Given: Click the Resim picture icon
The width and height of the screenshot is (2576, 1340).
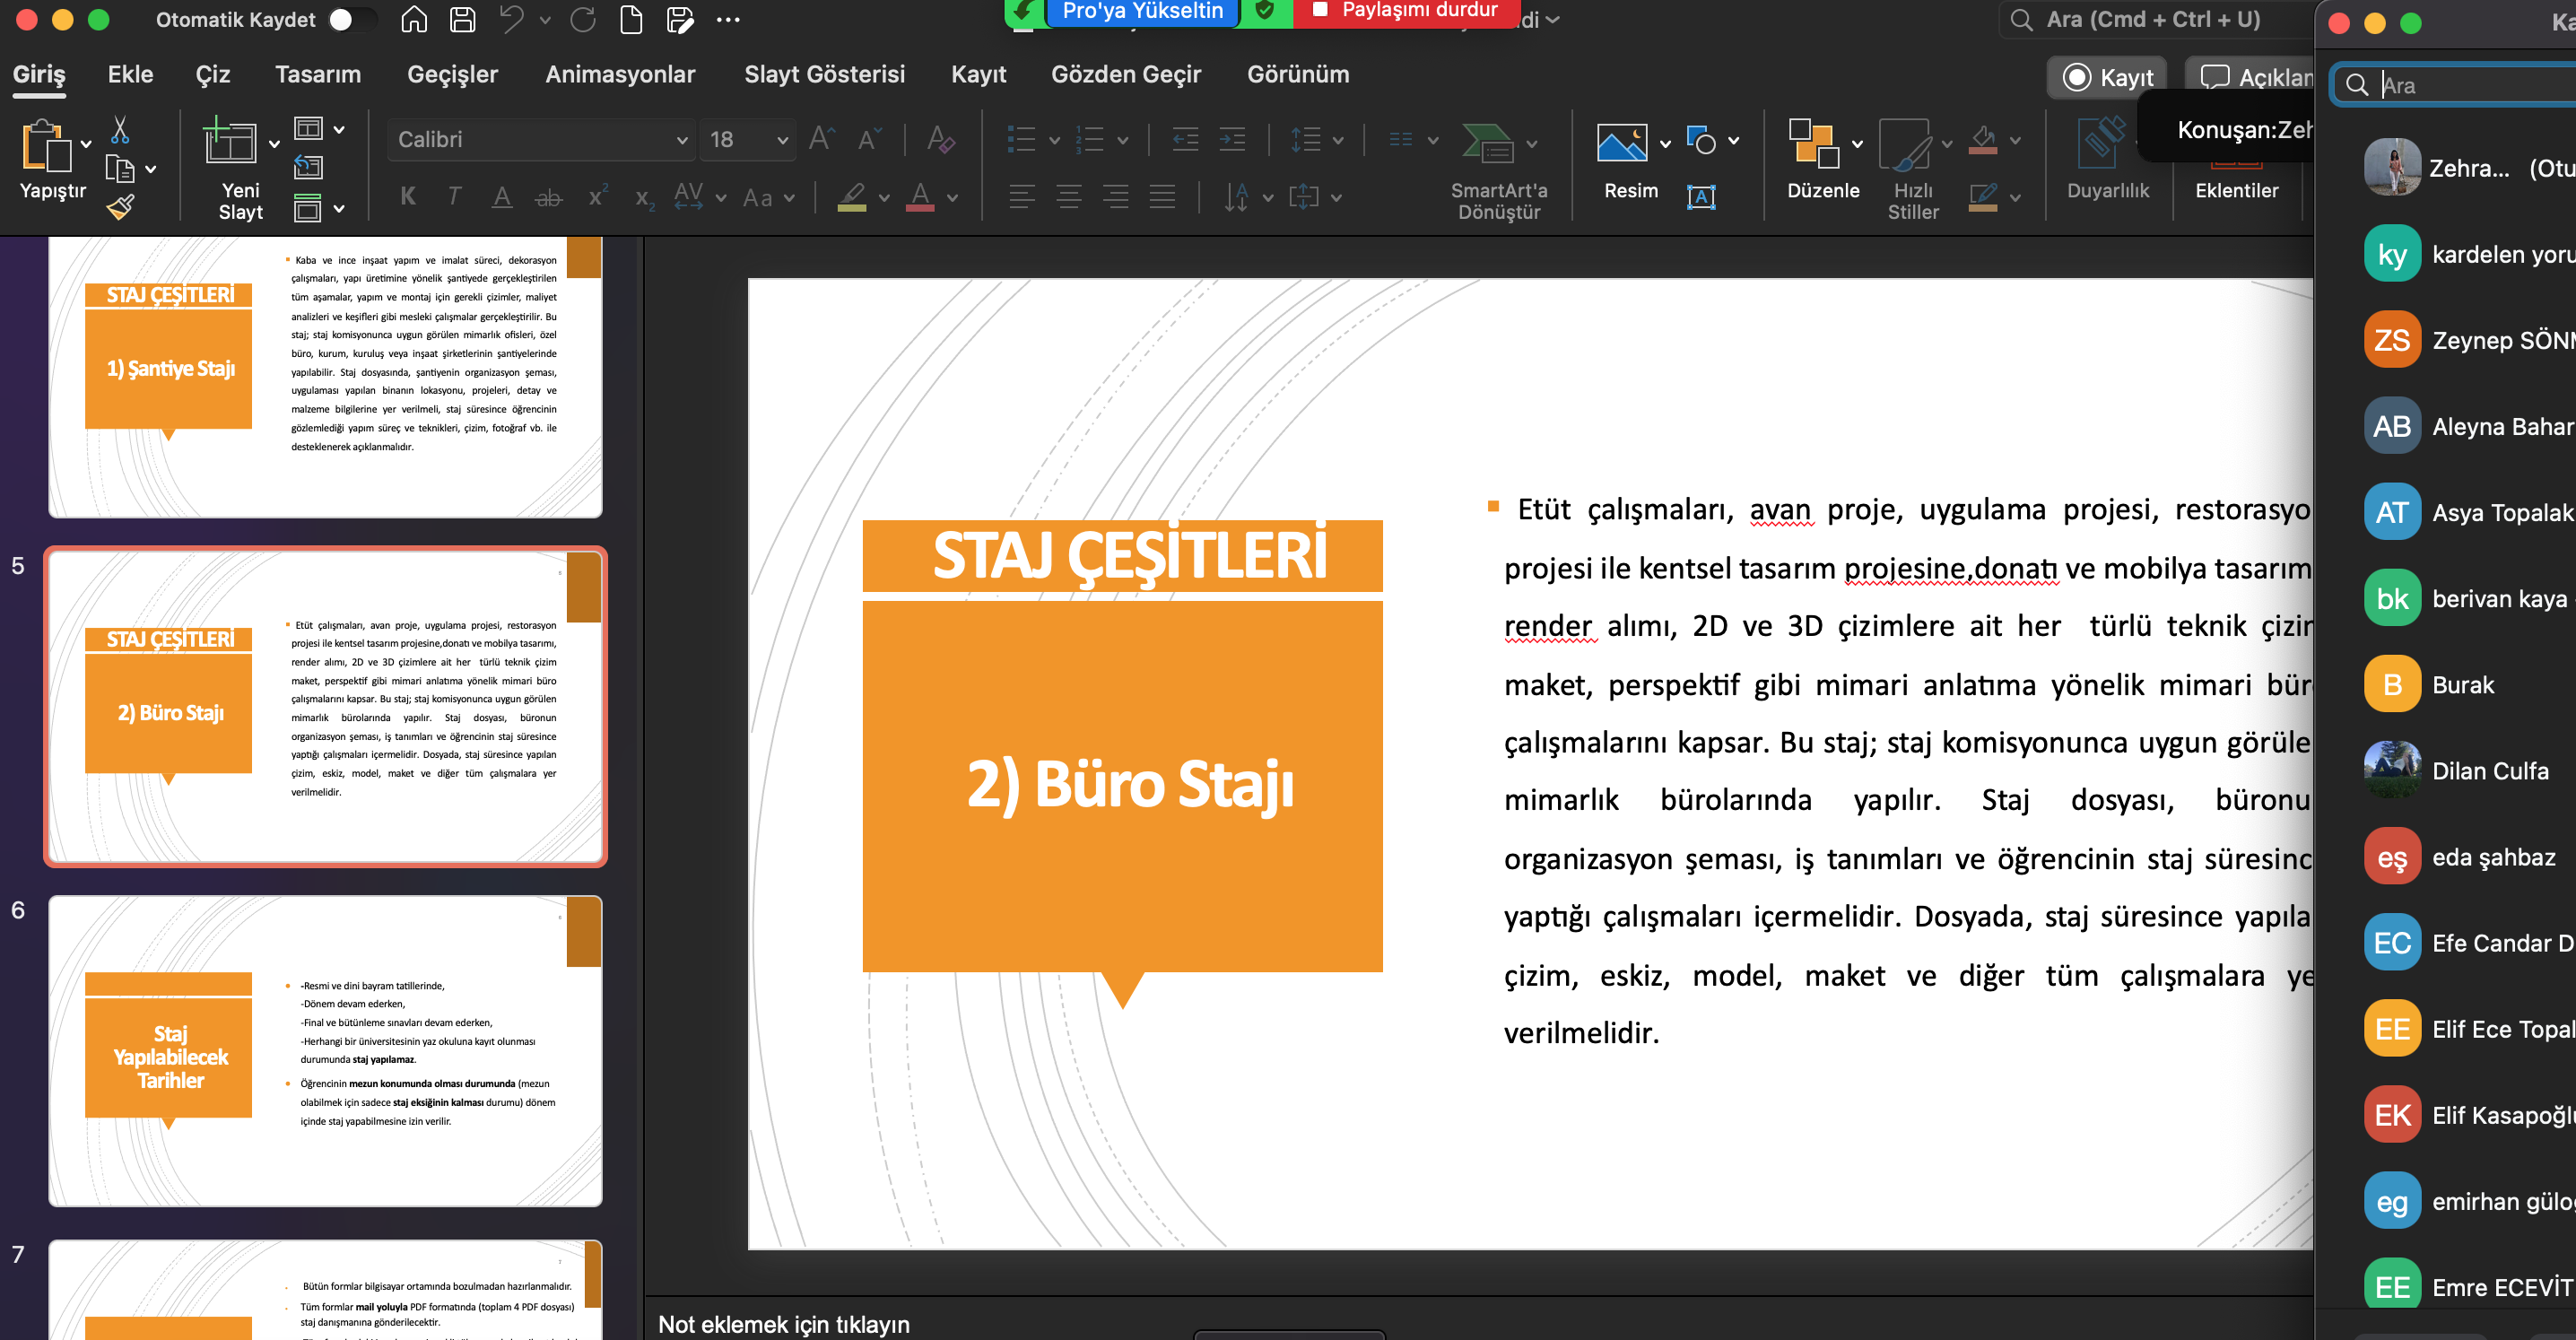Looking at the screenshot, I should tap(1621, 143).
